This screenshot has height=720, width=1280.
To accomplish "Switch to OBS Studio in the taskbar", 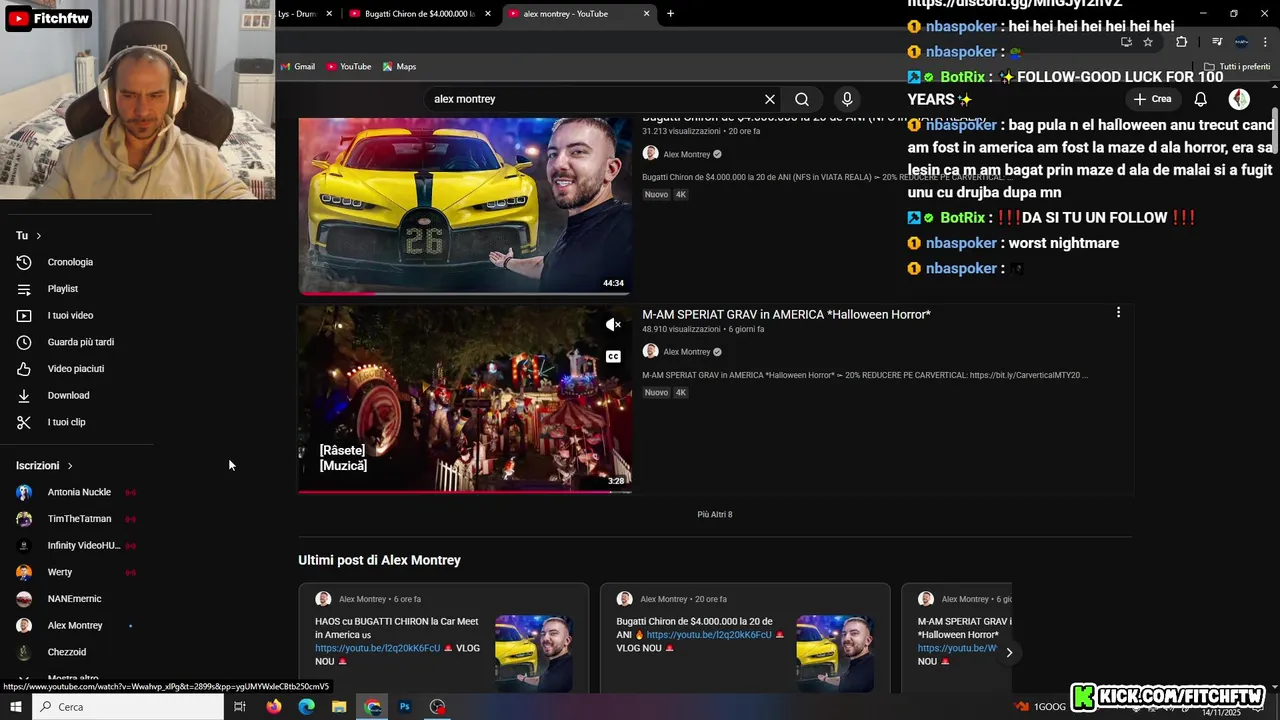I will coord(437,706).
